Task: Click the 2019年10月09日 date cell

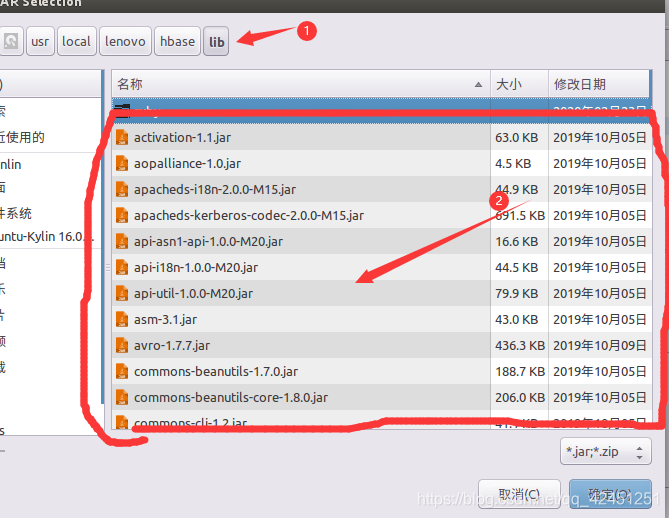Action: (599, 346)
